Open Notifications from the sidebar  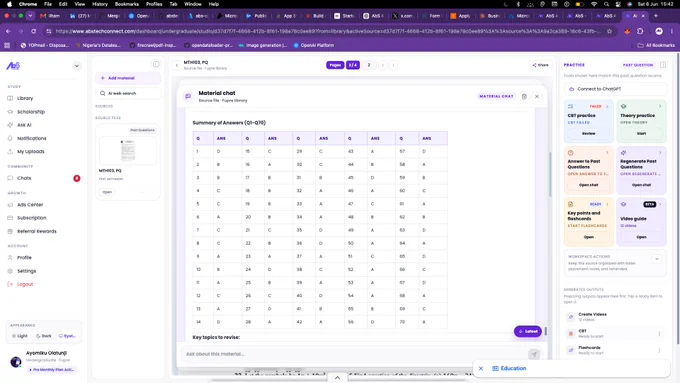pos(32,138)
